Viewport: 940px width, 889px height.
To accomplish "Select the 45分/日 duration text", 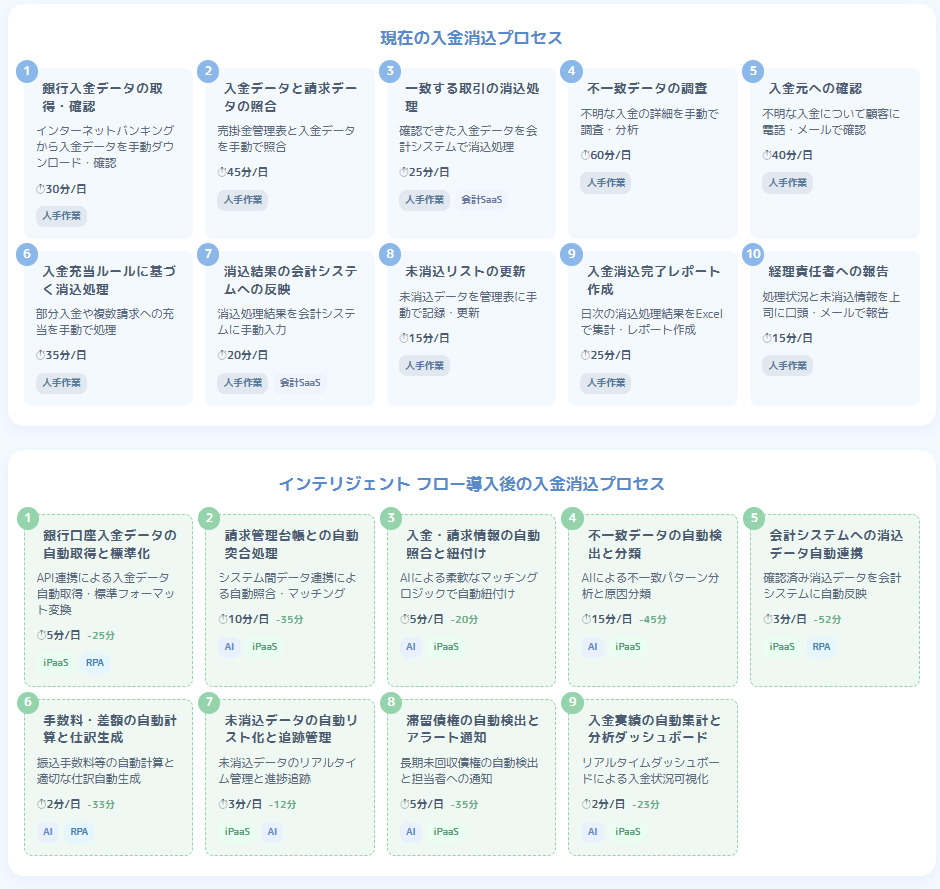I will click(247, 172).
